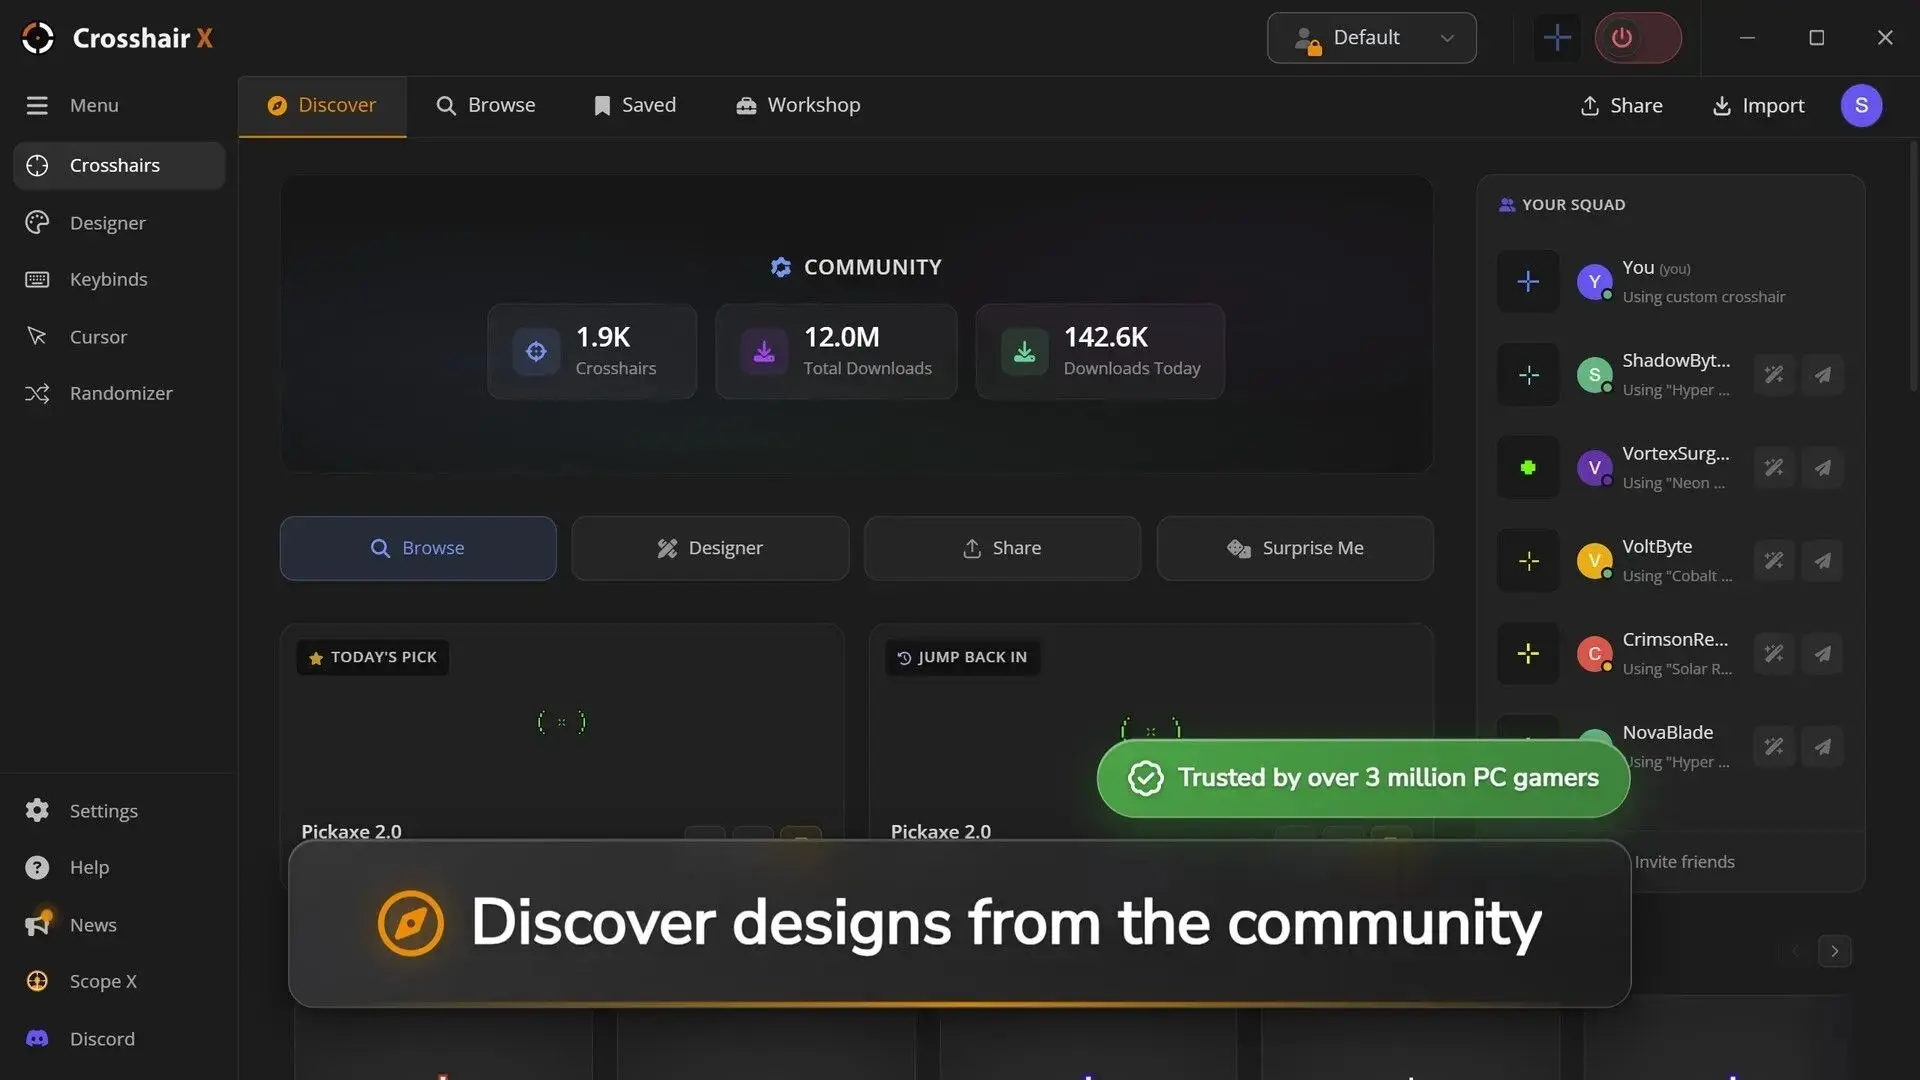Click the blue crosshair plus icon in title bar

(x=1556, y=38)
